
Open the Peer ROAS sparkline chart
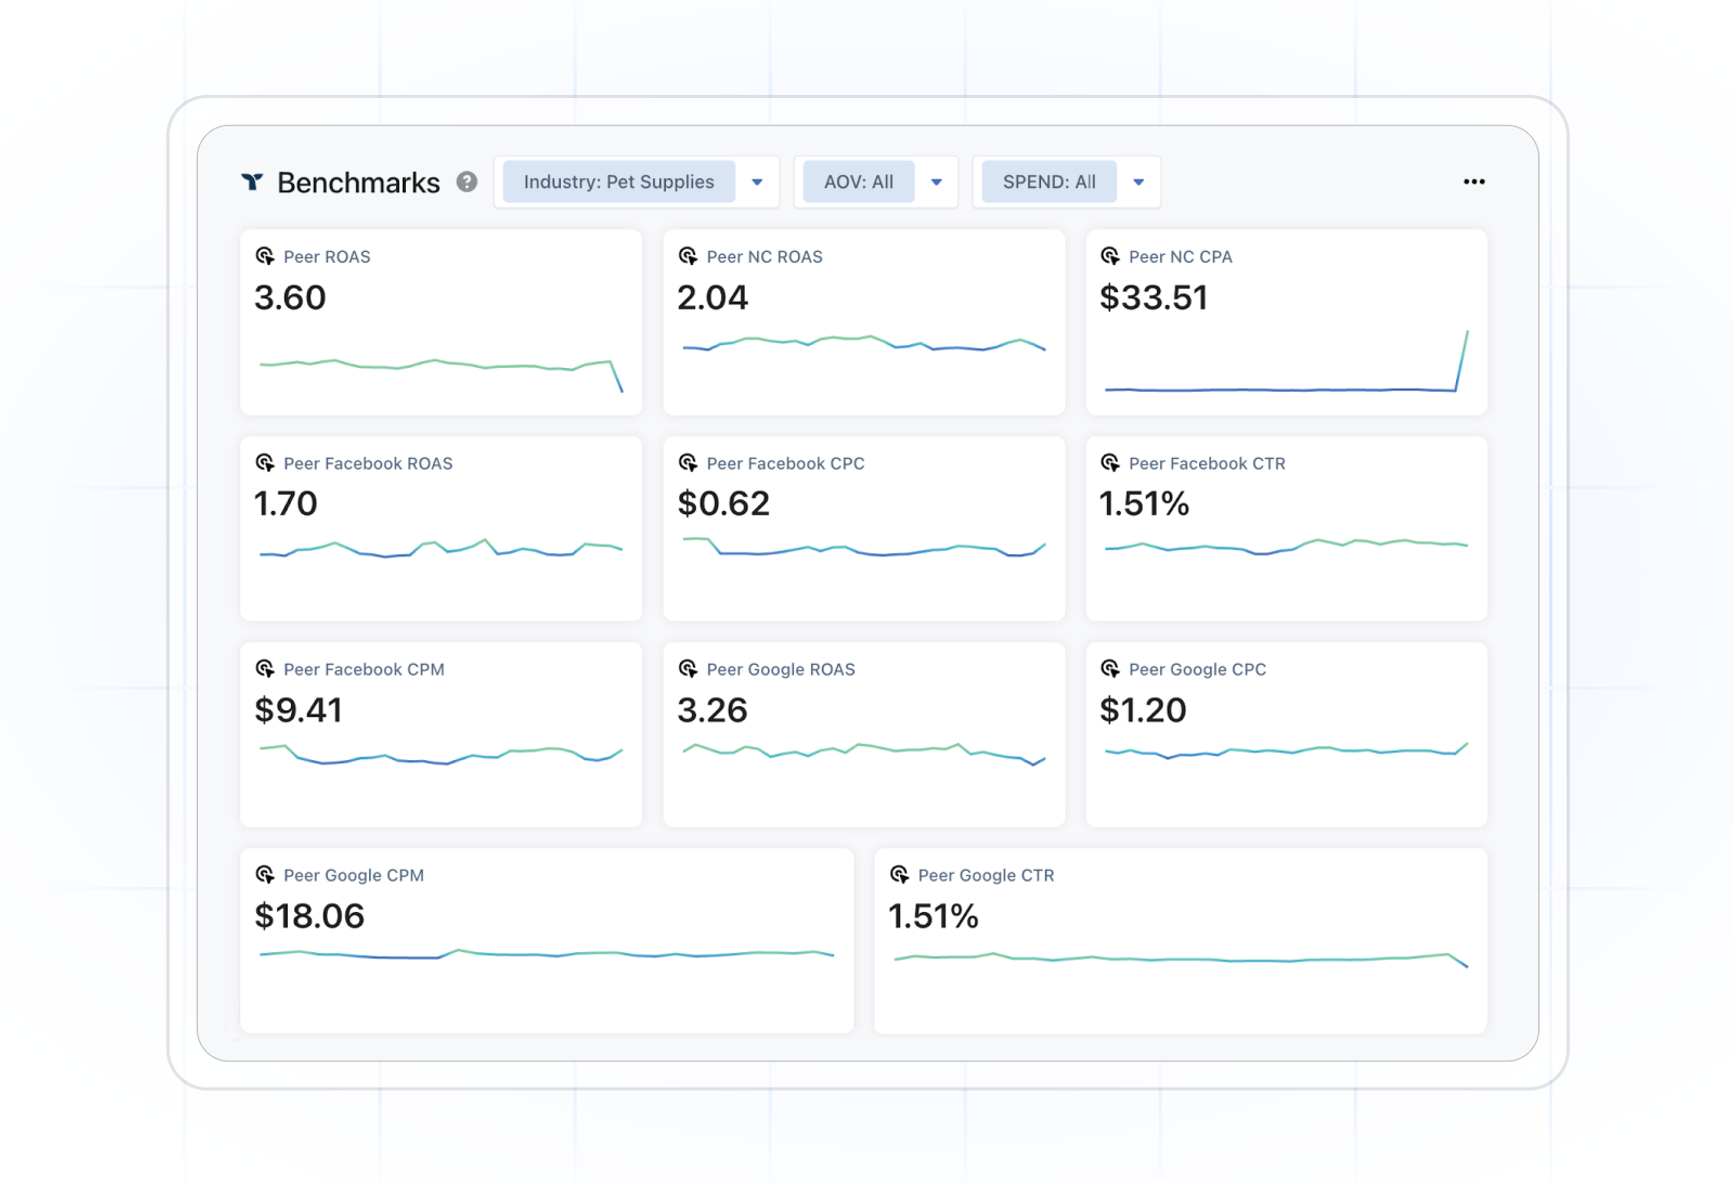coord(441,374)
